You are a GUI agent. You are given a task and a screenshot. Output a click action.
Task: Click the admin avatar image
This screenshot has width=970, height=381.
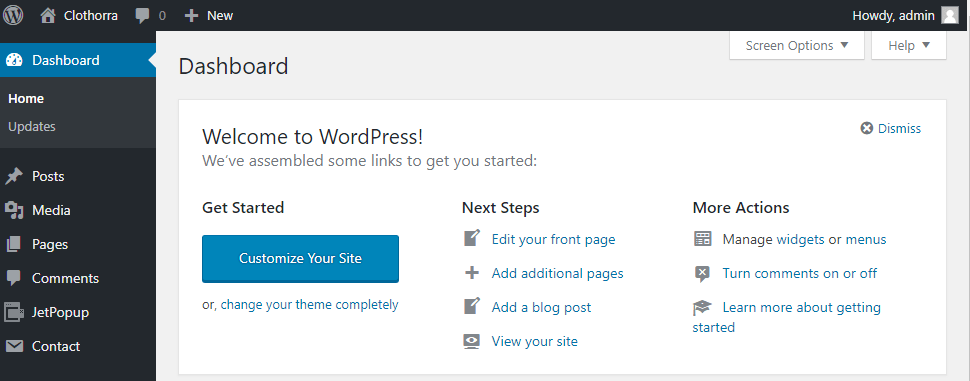[x=950, y=15]
